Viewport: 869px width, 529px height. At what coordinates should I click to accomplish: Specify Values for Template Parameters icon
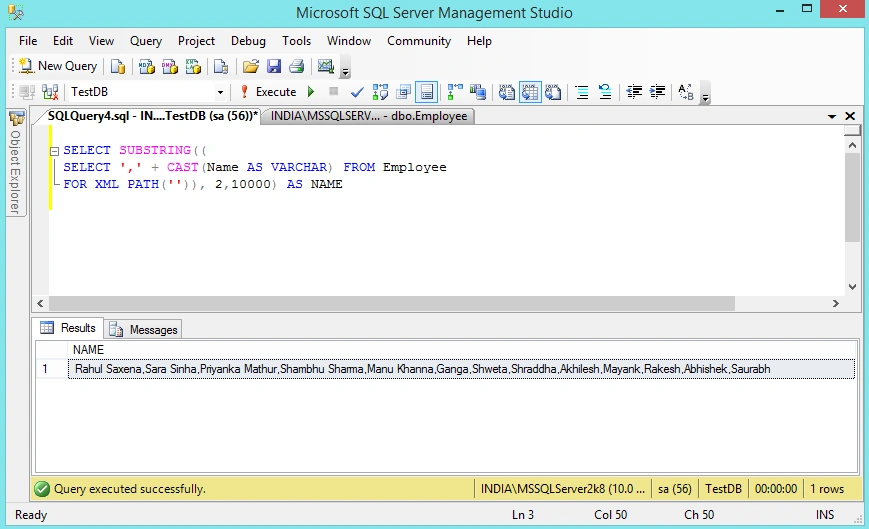tap(686, 92)
